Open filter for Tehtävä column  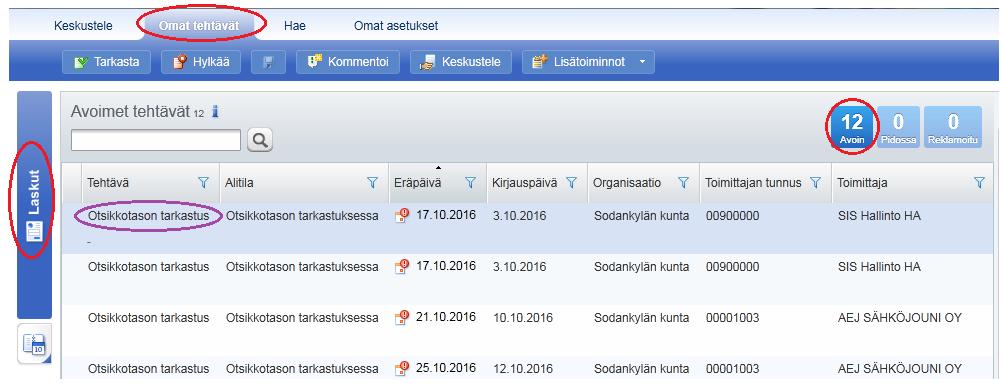[204, 183]
